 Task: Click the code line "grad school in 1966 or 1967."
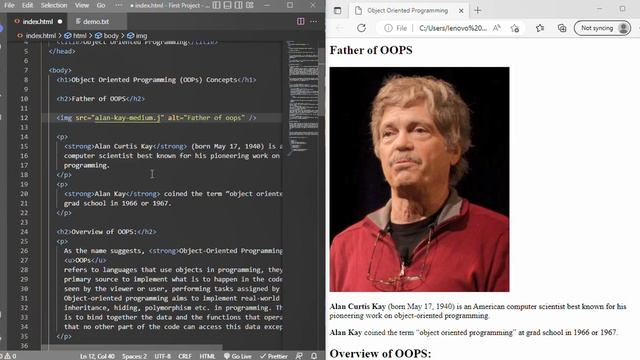point(117,203)
